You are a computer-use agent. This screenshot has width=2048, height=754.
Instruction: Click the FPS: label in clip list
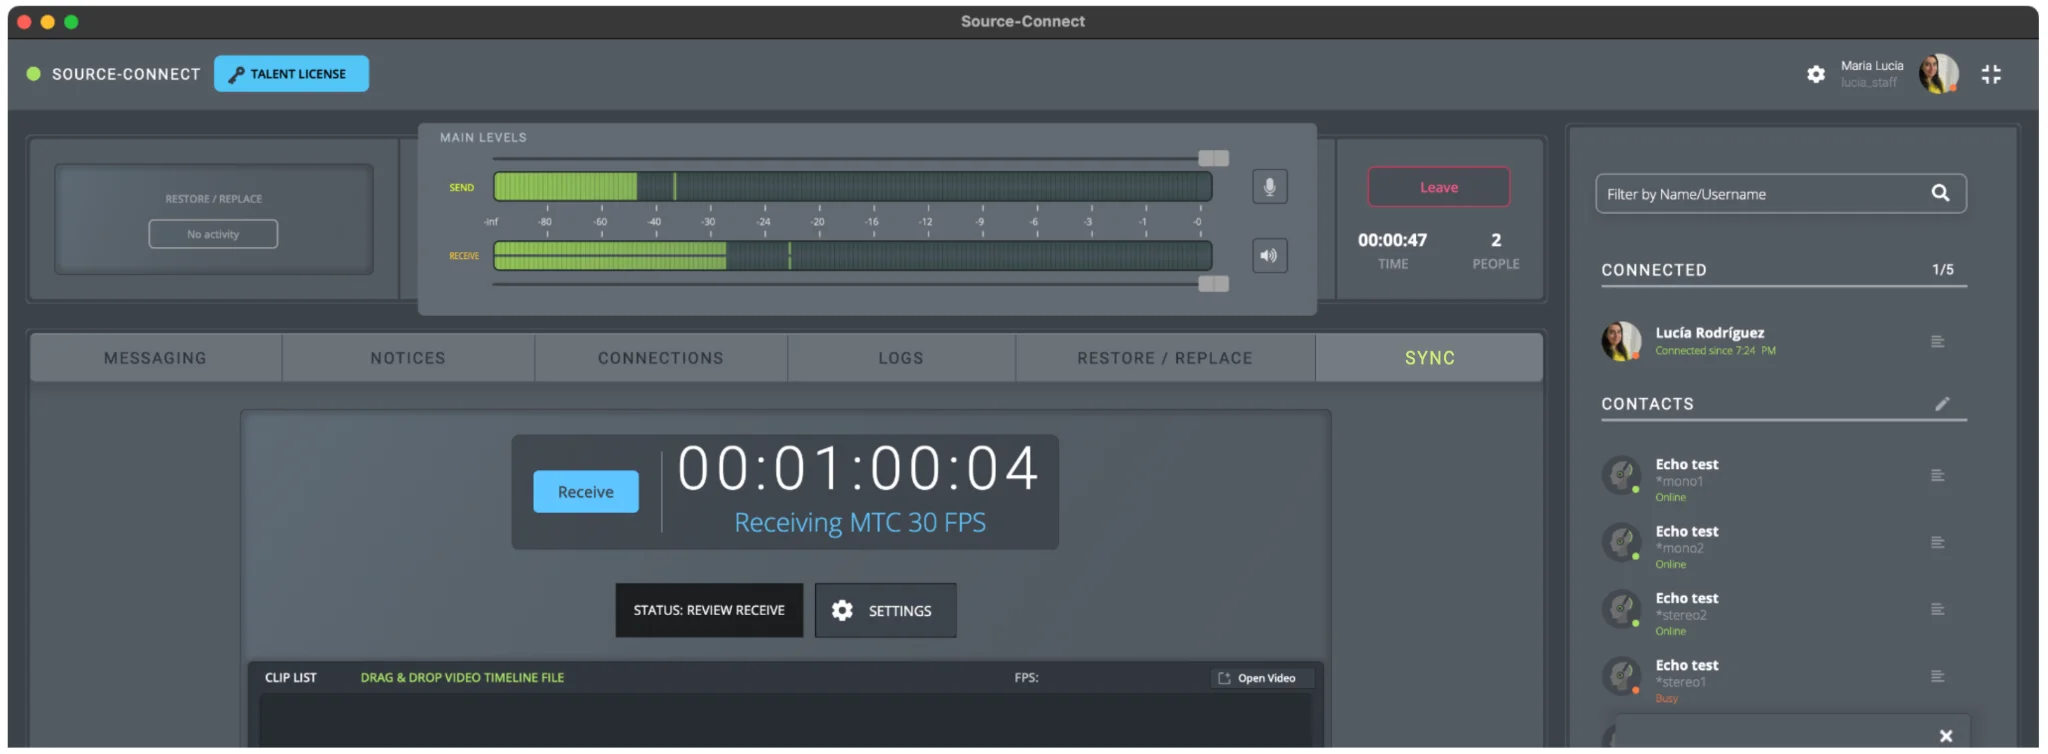click(1026, 678)
